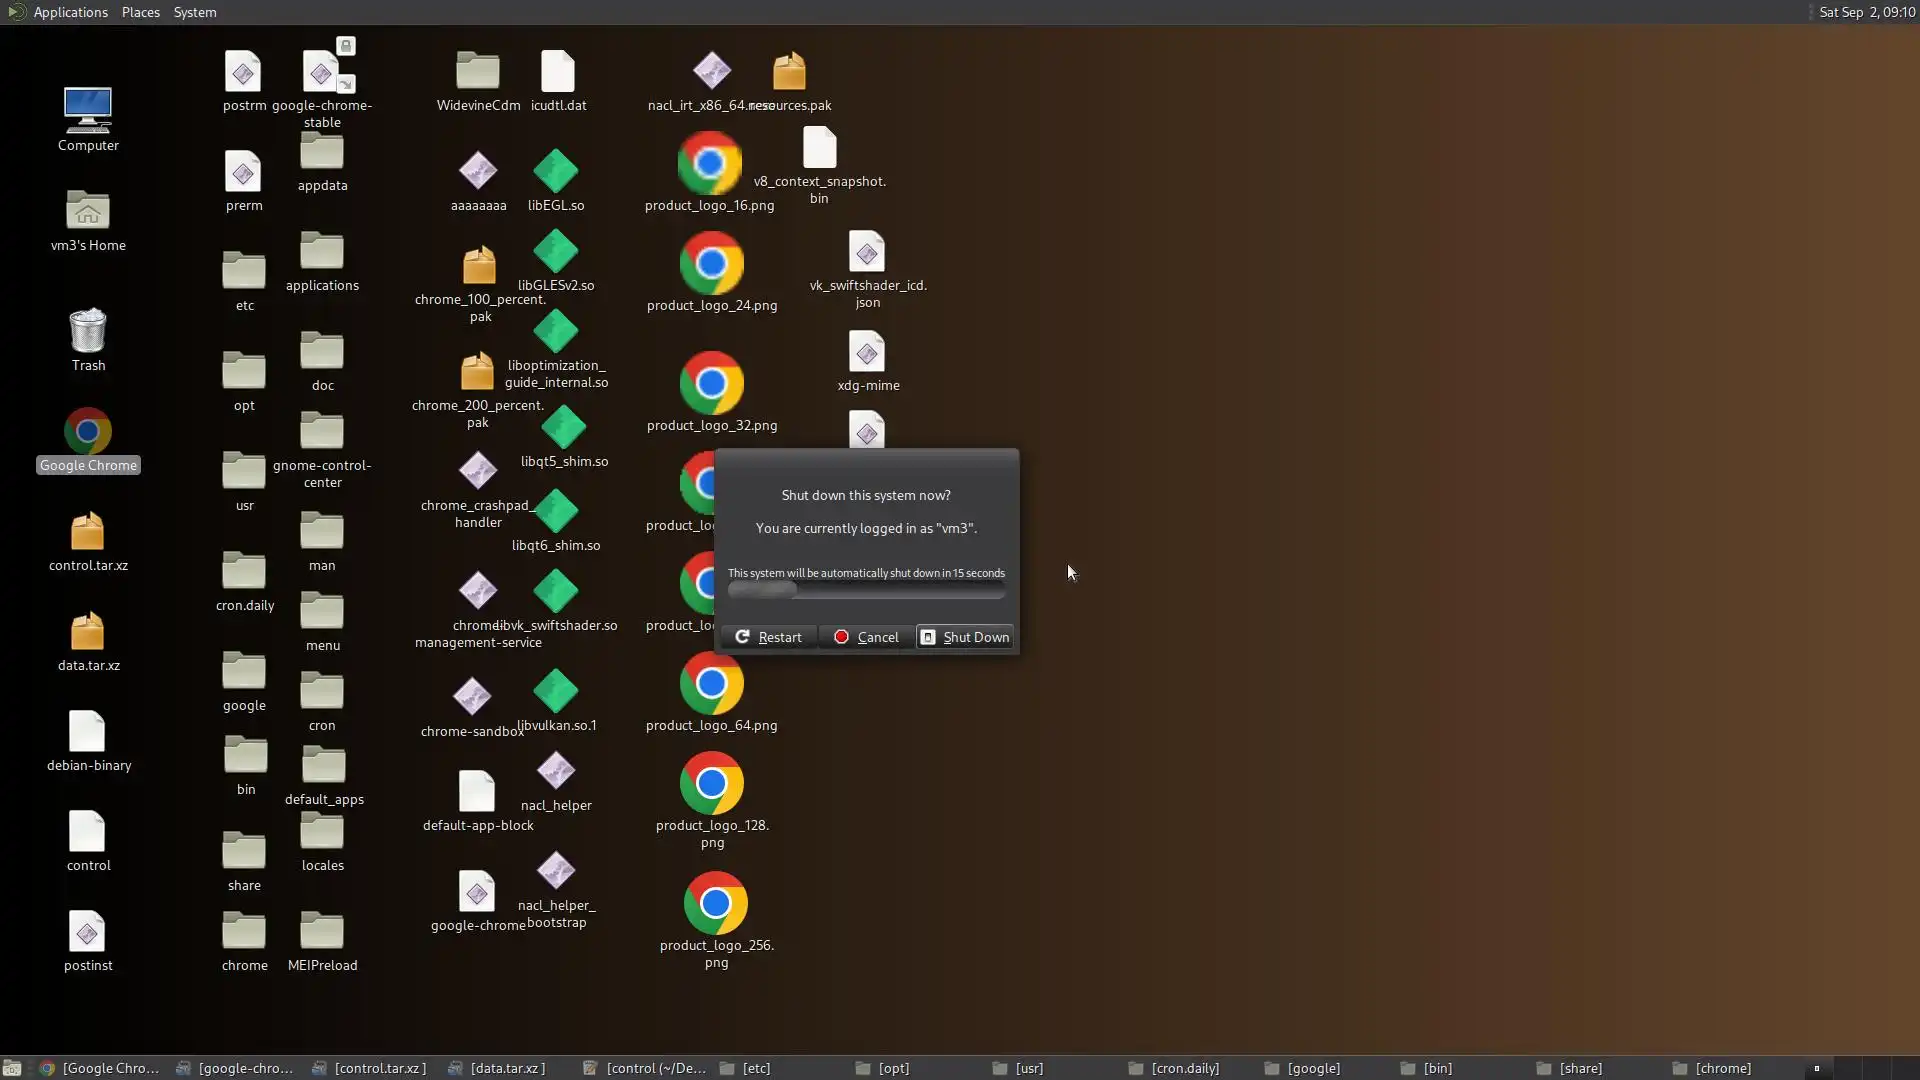The height and width of the screenshot is (1080, 1920).
Task: Click the date and time clock
Action: [x=1866, y=12]
